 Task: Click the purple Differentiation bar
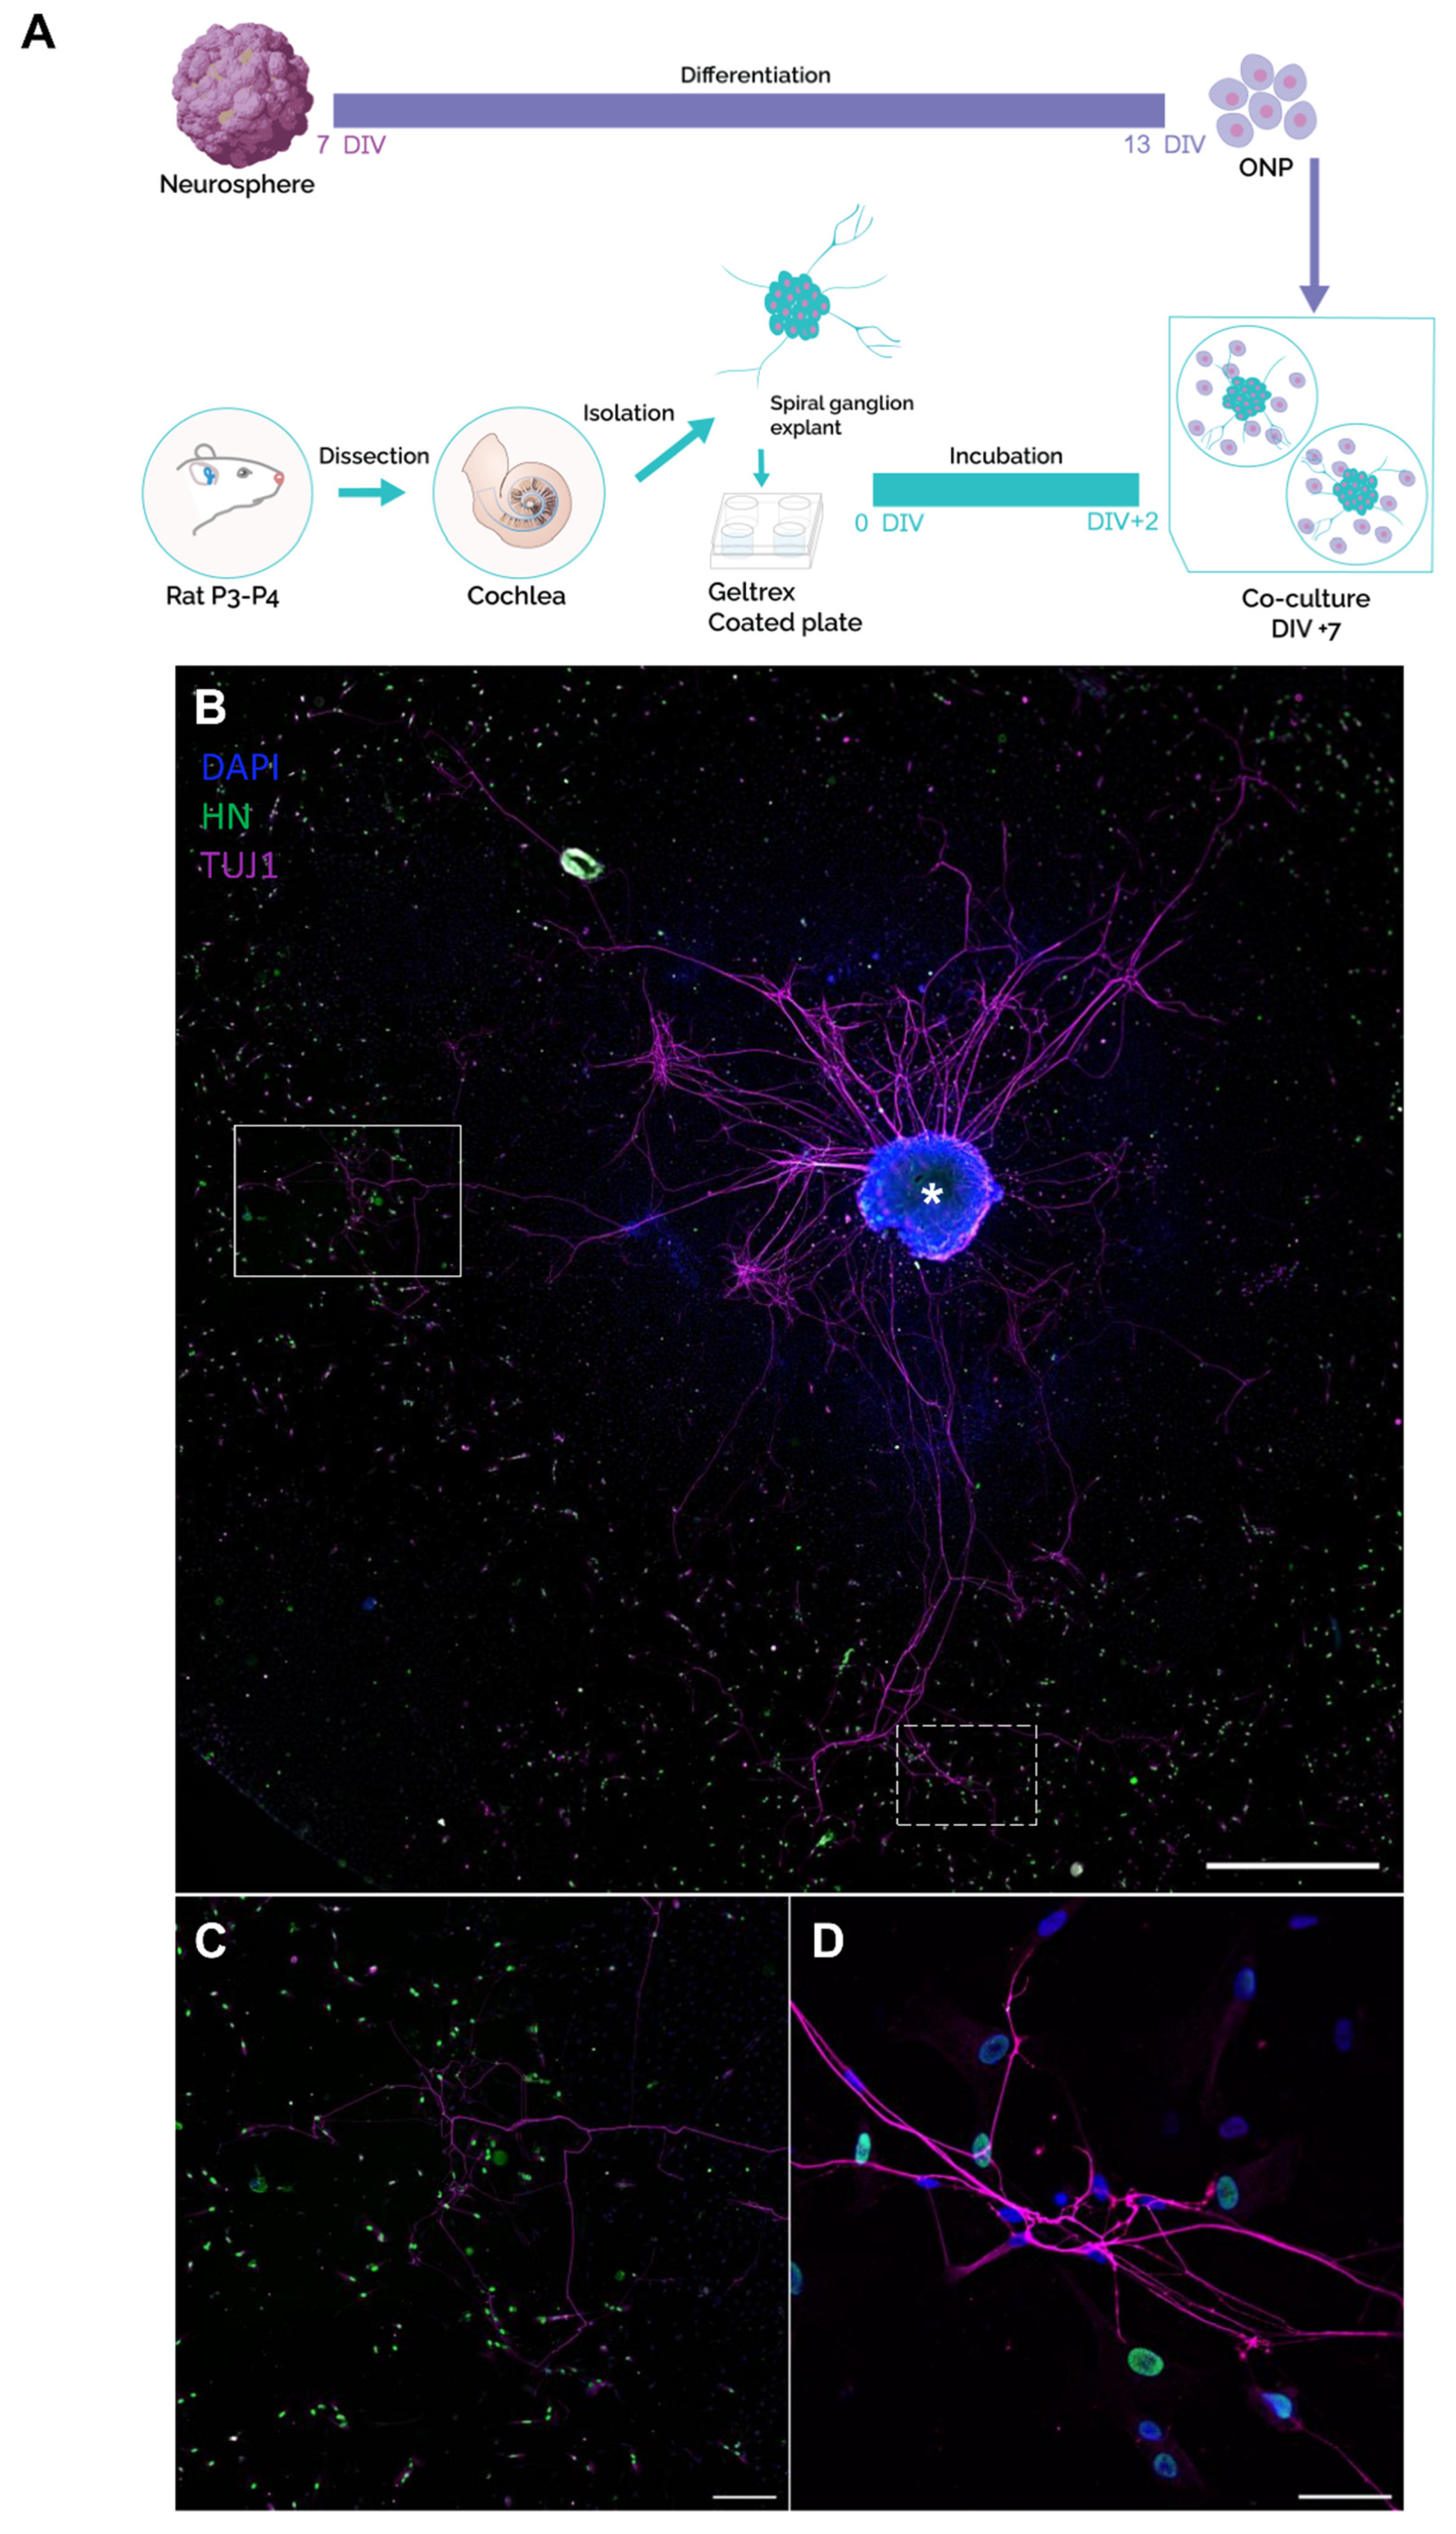(x=748, y=110)
